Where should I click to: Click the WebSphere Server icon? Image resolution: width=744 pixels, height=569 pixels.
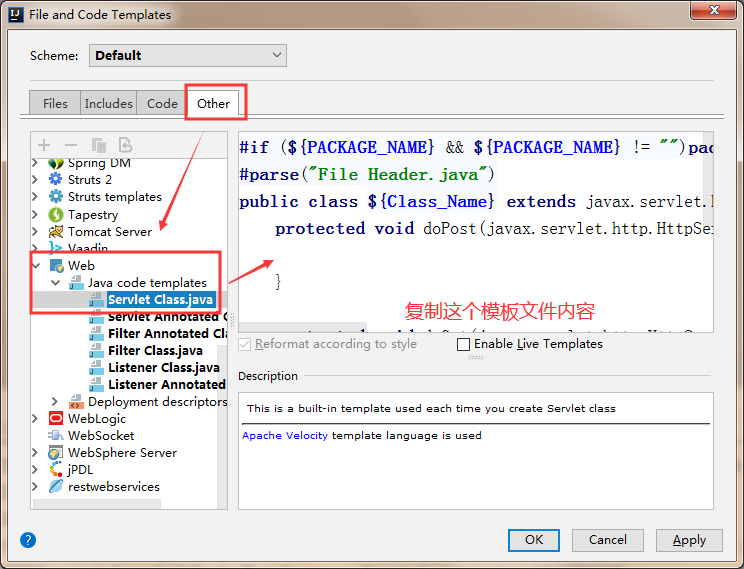click(x=56, y=453)
